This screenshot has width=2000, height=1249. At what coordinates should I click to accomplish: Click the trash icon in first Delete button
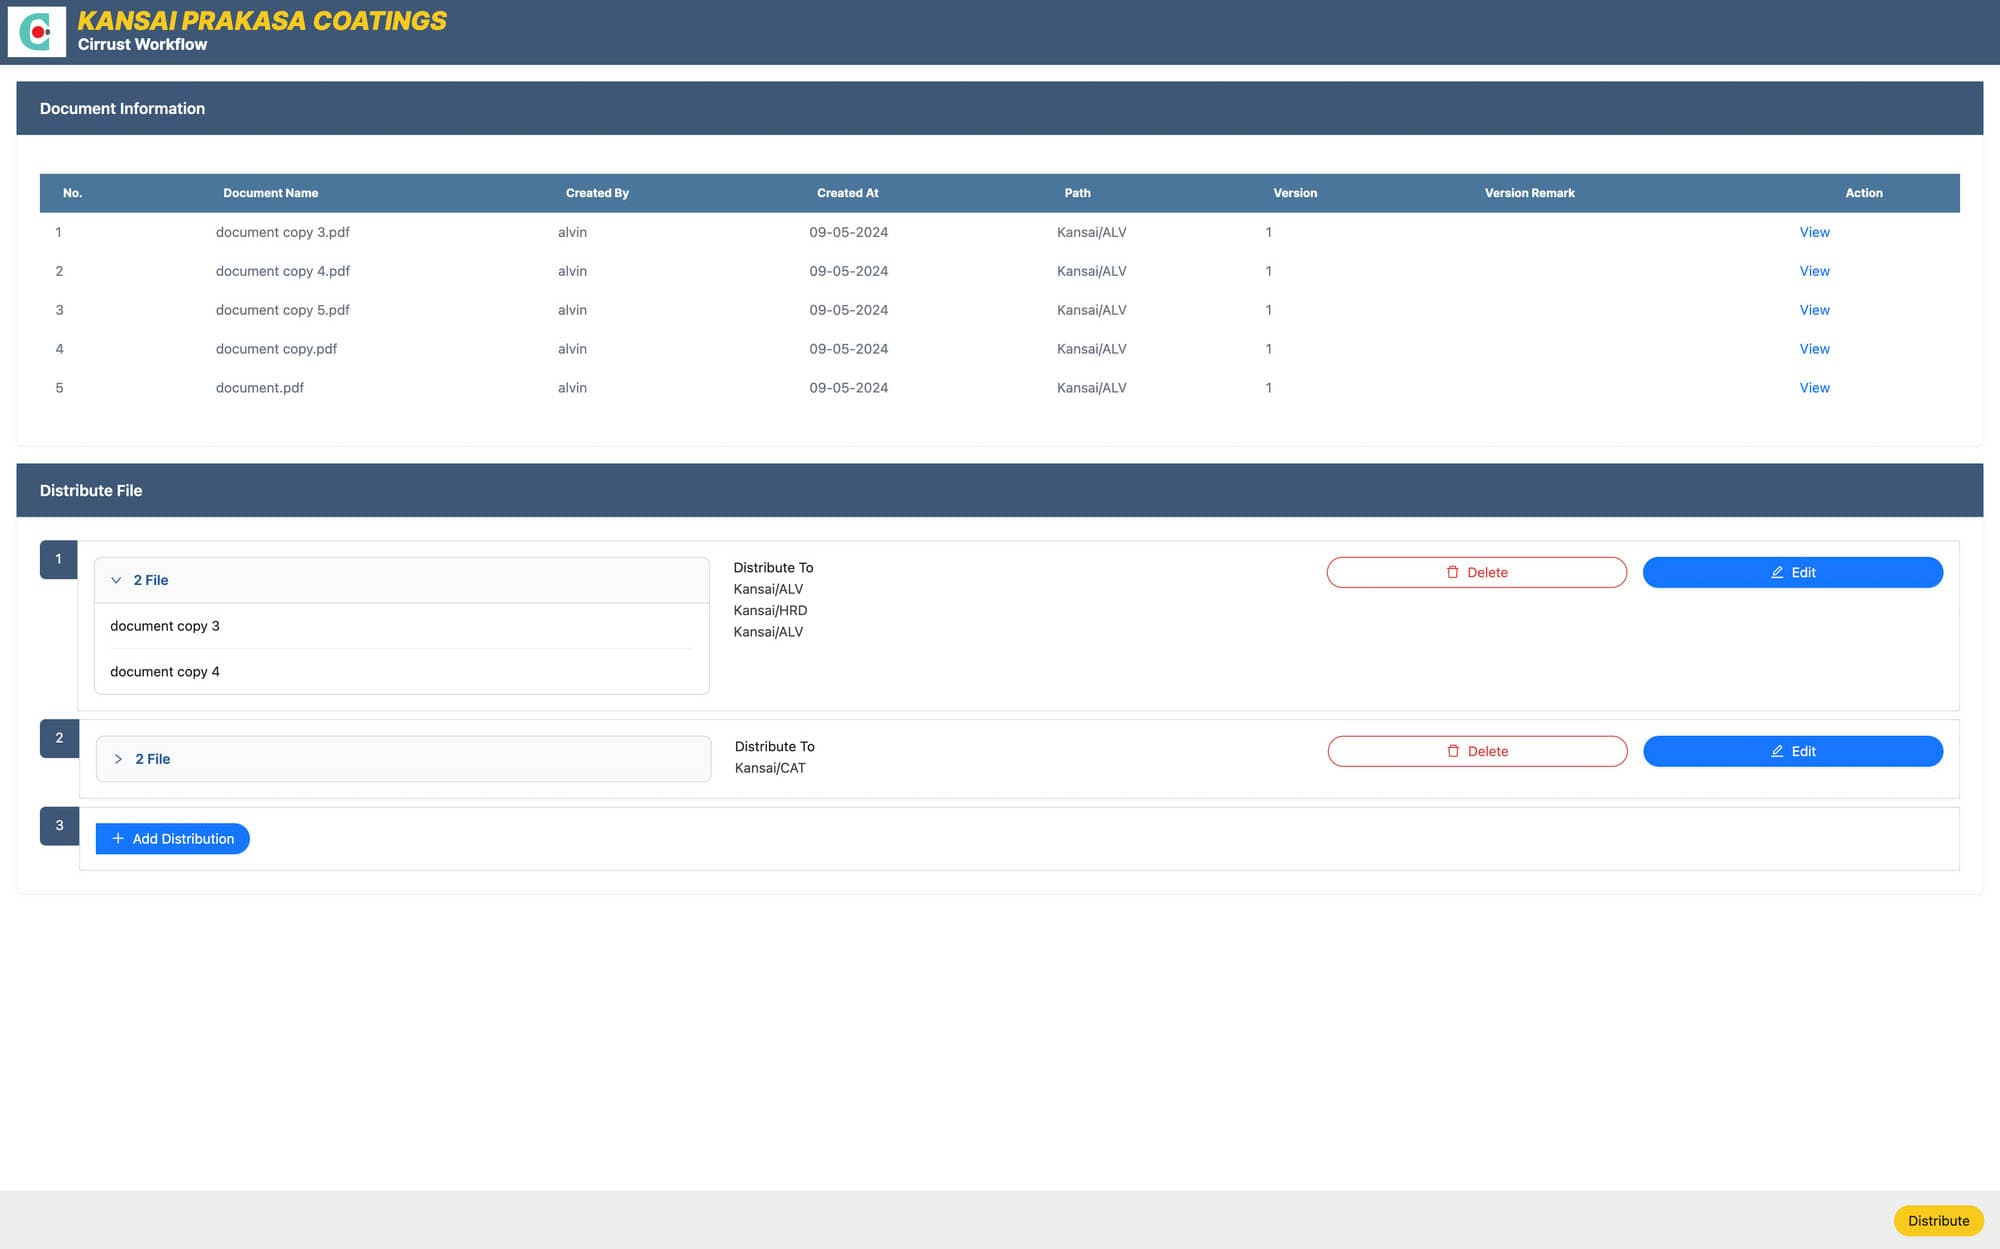click(x=1452, y=572)
